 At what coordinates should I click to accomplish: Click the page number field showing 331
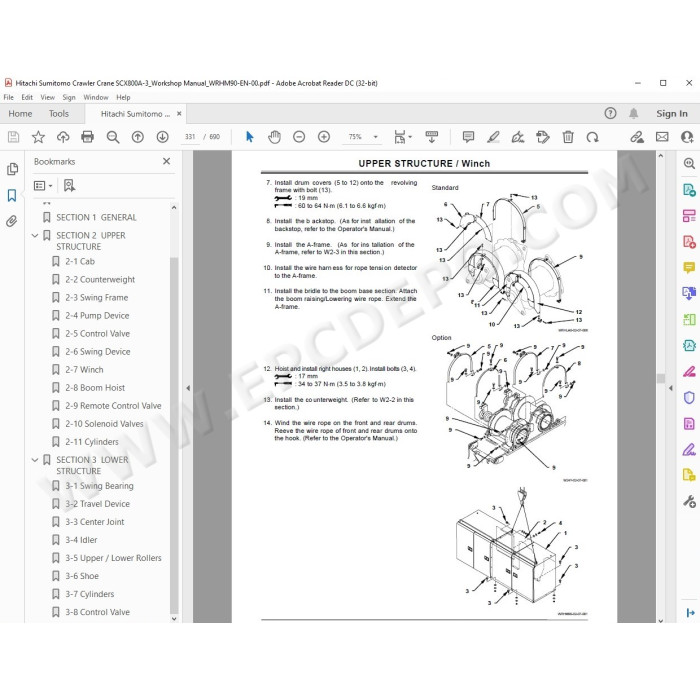(x=190, y=137)
